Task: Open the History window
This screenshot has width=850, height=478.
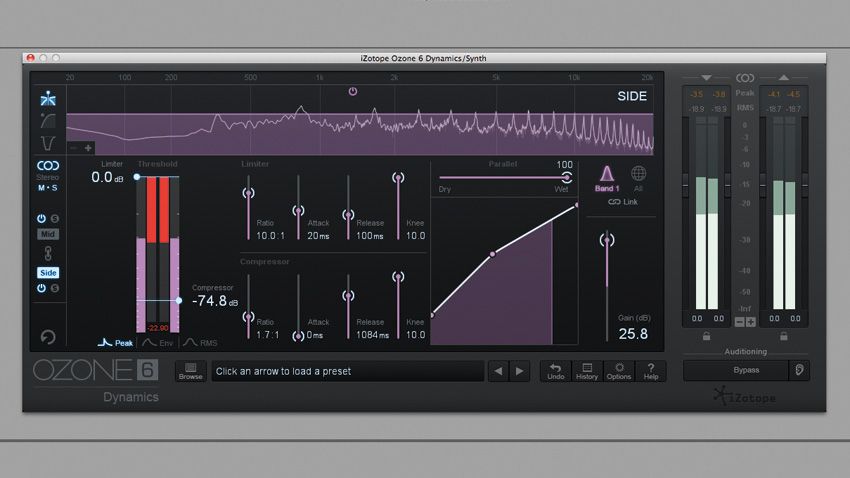Action: point(587,371)
